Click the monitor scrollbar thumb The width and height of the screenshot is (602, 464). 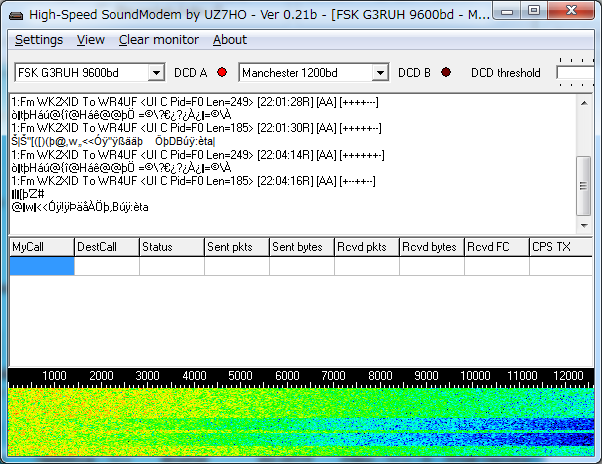tap(584, 186)
